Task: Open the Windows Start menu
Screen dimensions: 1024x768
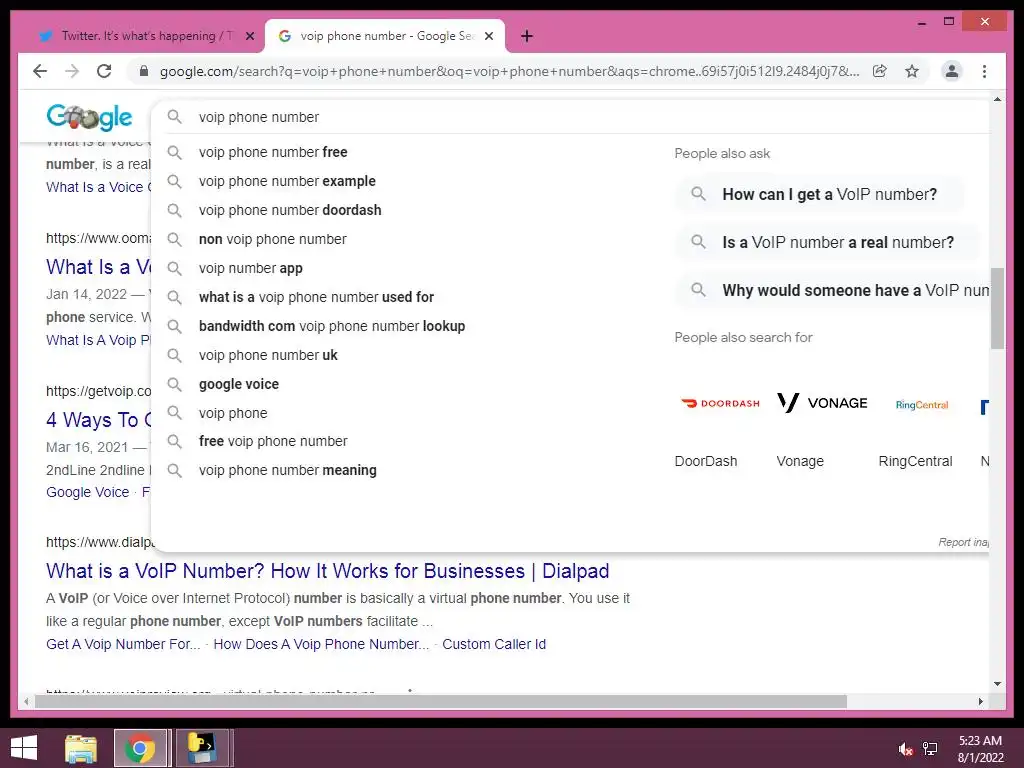Action: pyautogui.click(x=24, y=748)
